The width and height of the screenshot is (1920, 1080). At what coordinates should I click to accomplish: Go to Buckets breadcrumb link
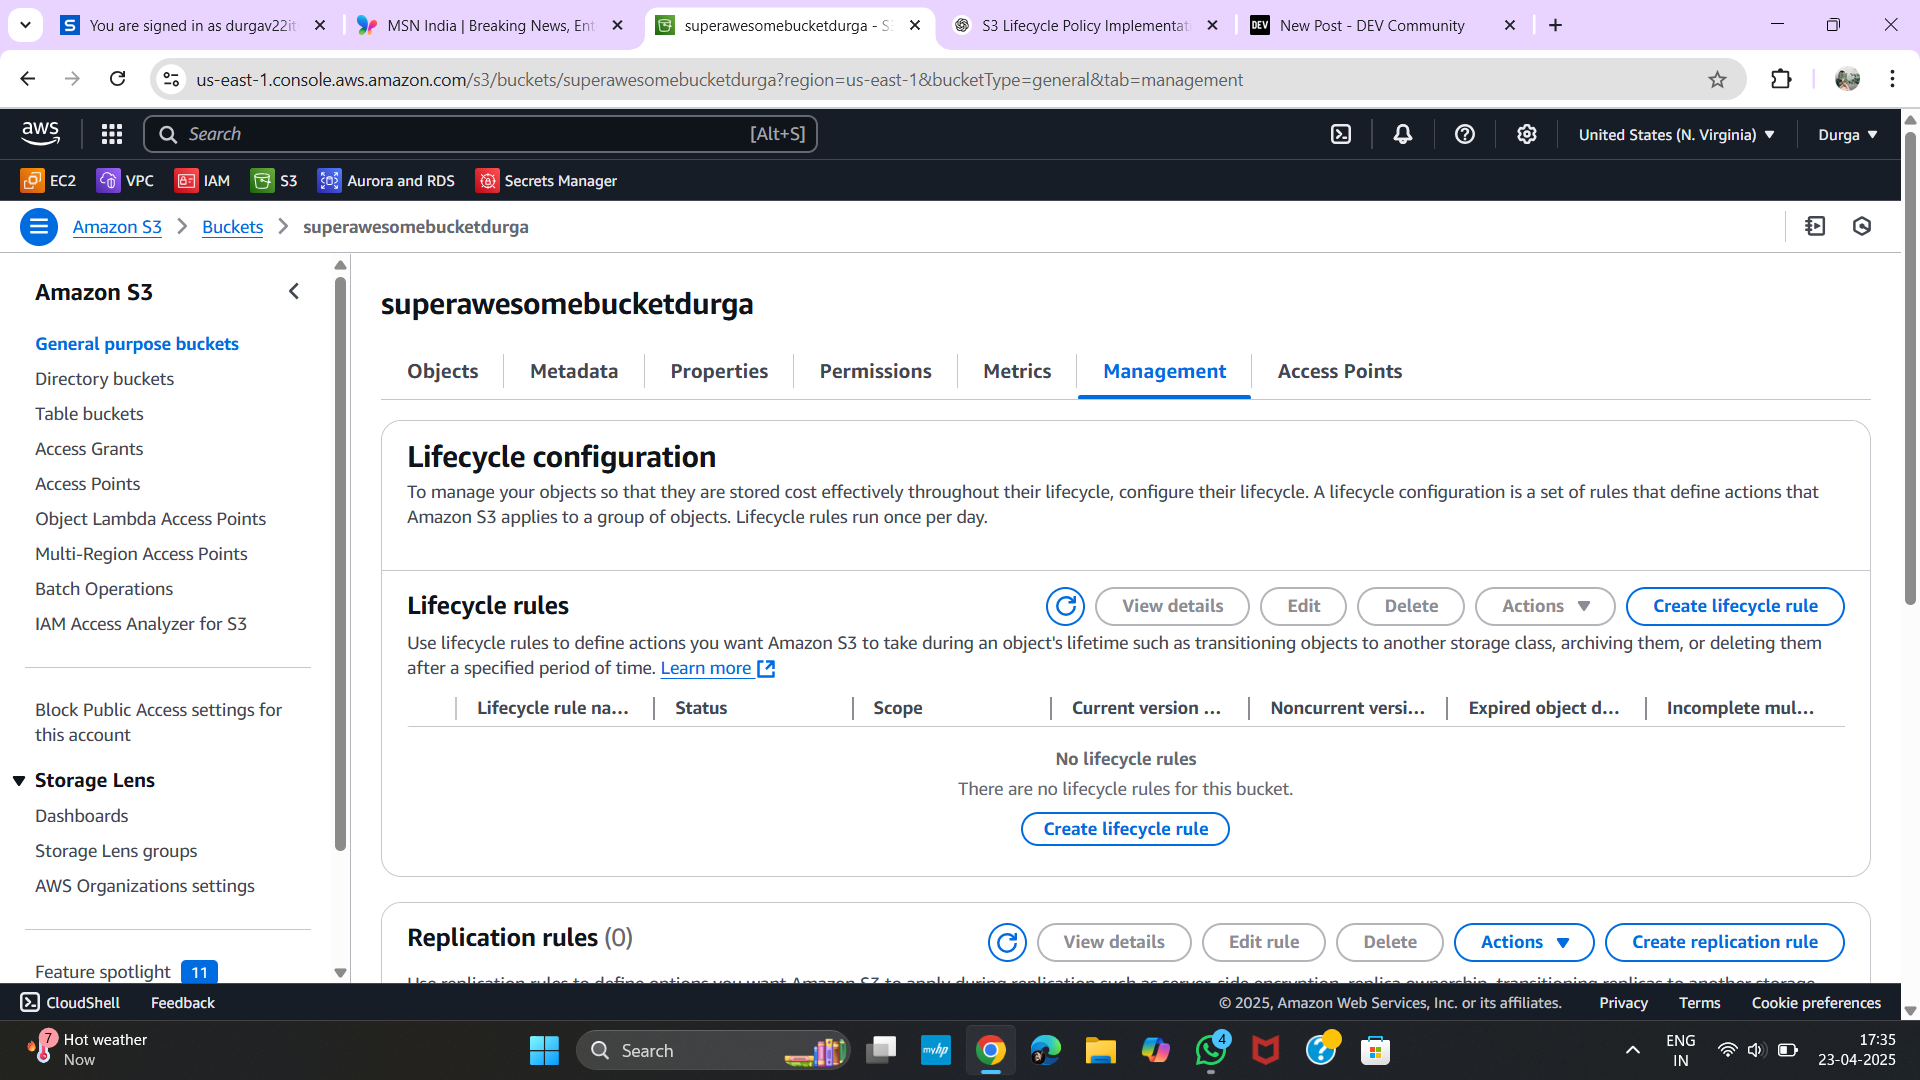click(x=232, y=227)
